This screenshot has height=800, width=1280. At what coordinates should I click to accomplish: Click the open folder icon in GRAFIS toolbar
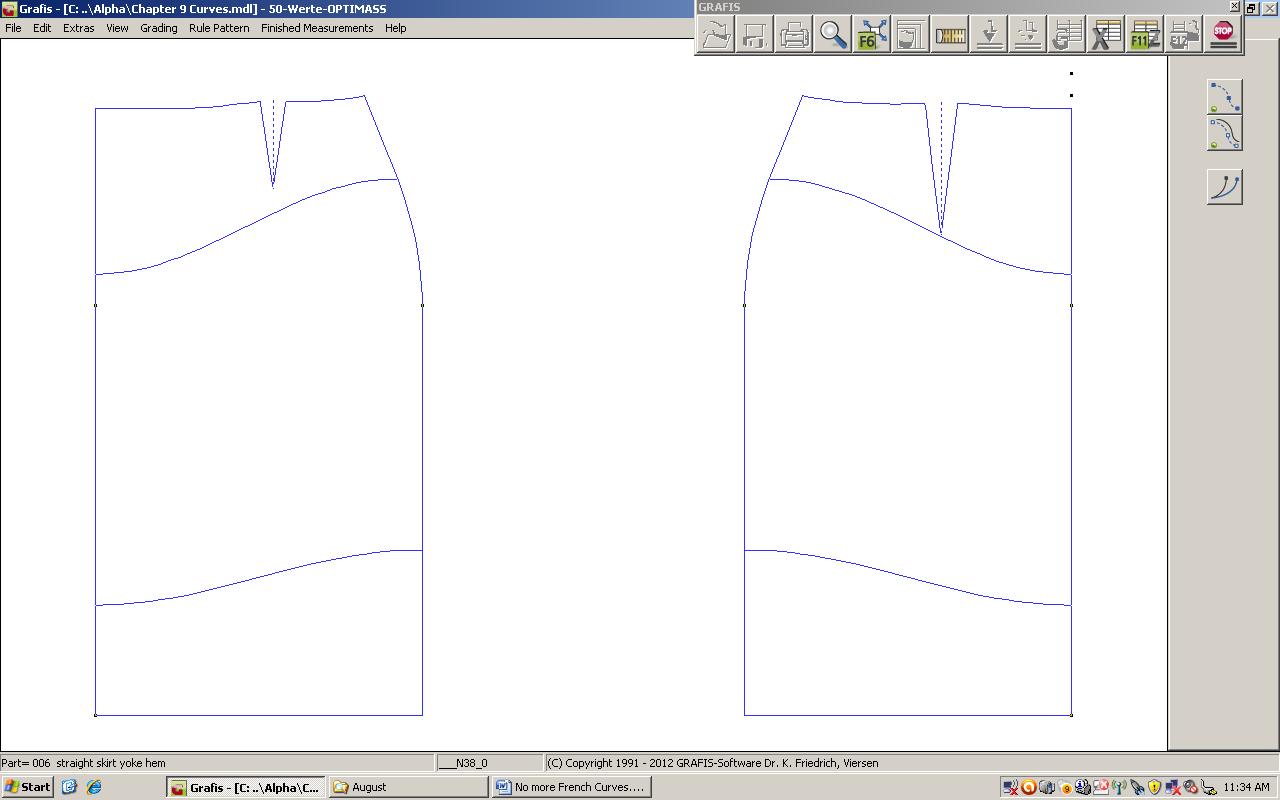[715, 35]
